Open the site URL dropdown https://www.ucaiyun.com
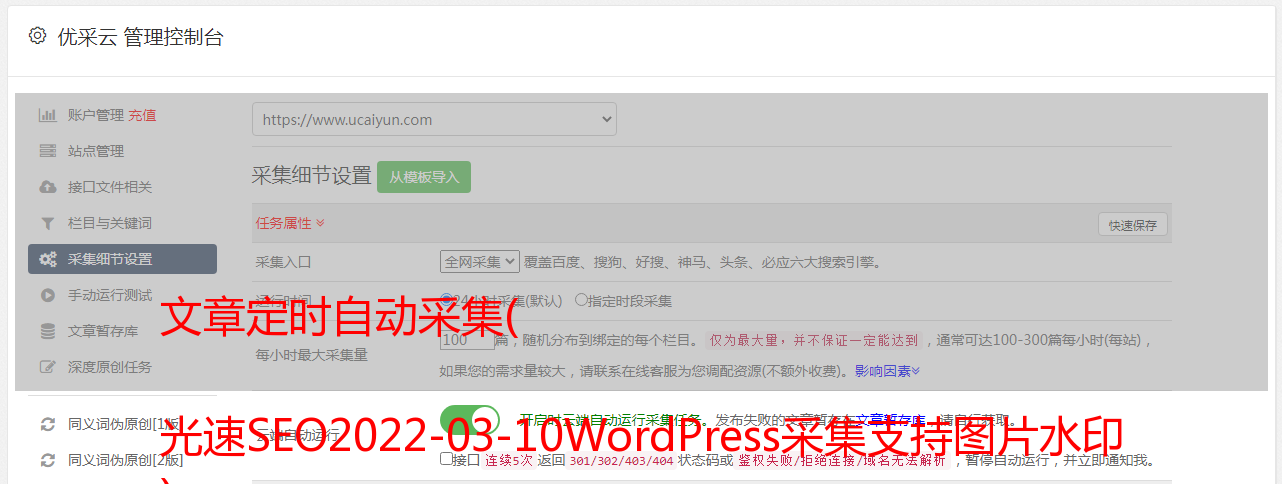1282x484 pixels. (434, 119)
